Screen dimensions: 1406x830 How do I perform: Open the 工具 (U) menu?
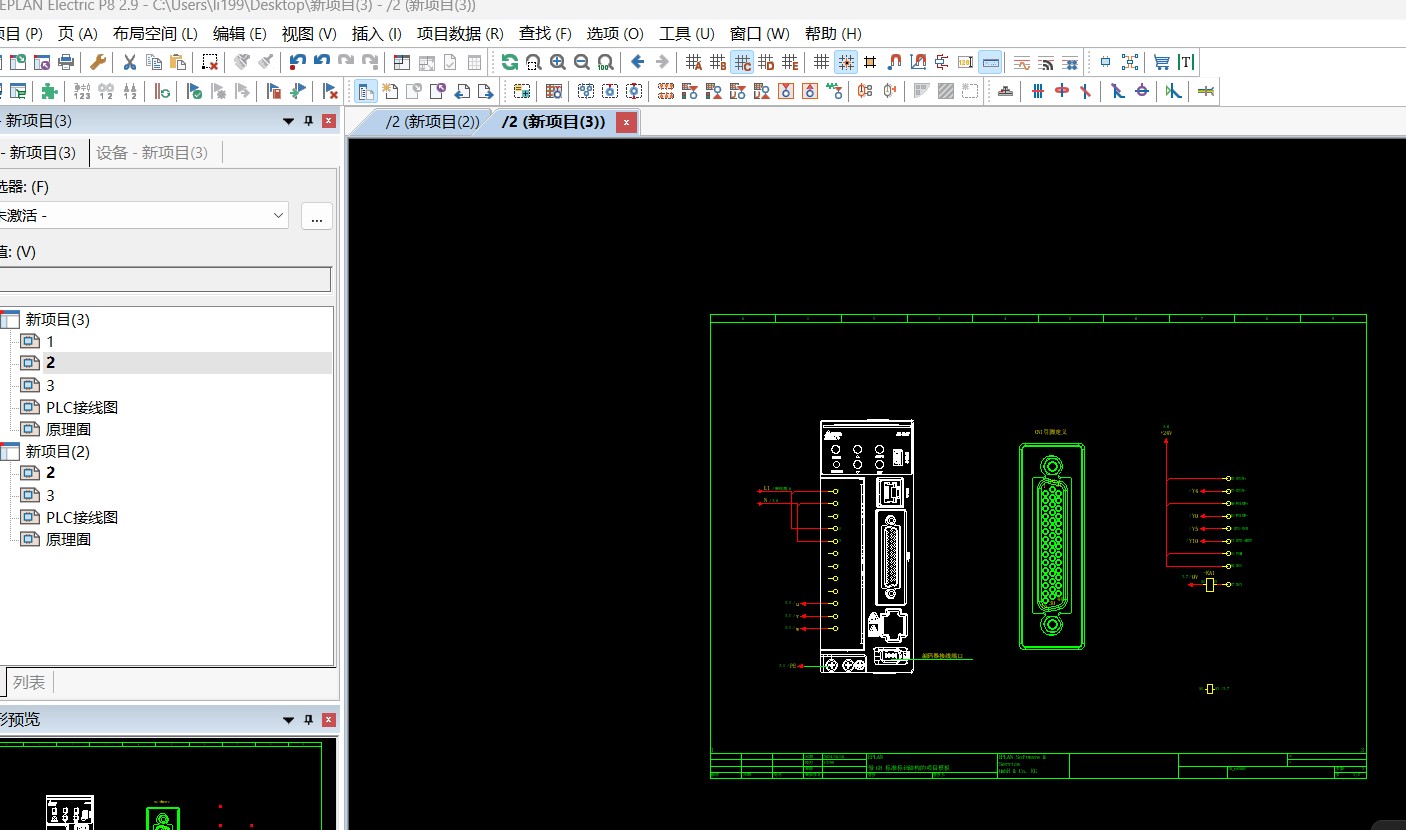(687, 34)
